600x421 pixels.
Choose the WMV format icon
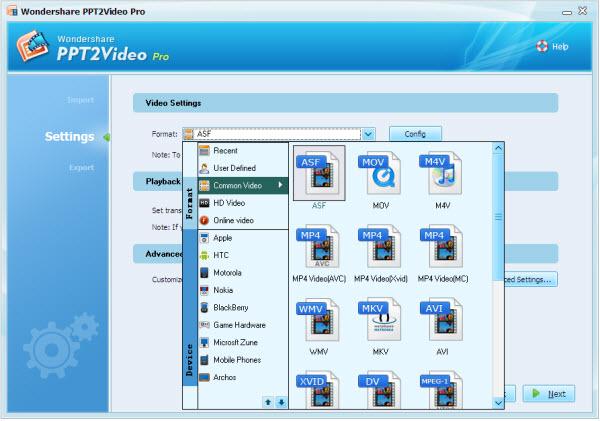pos(319,320)
